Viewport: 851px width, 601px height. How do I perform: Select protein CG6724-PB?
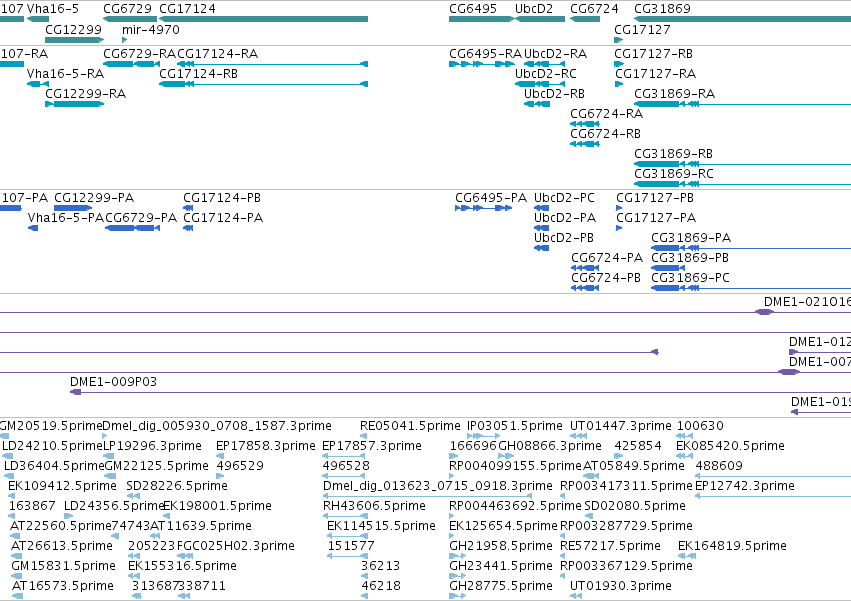pos(585,288)
